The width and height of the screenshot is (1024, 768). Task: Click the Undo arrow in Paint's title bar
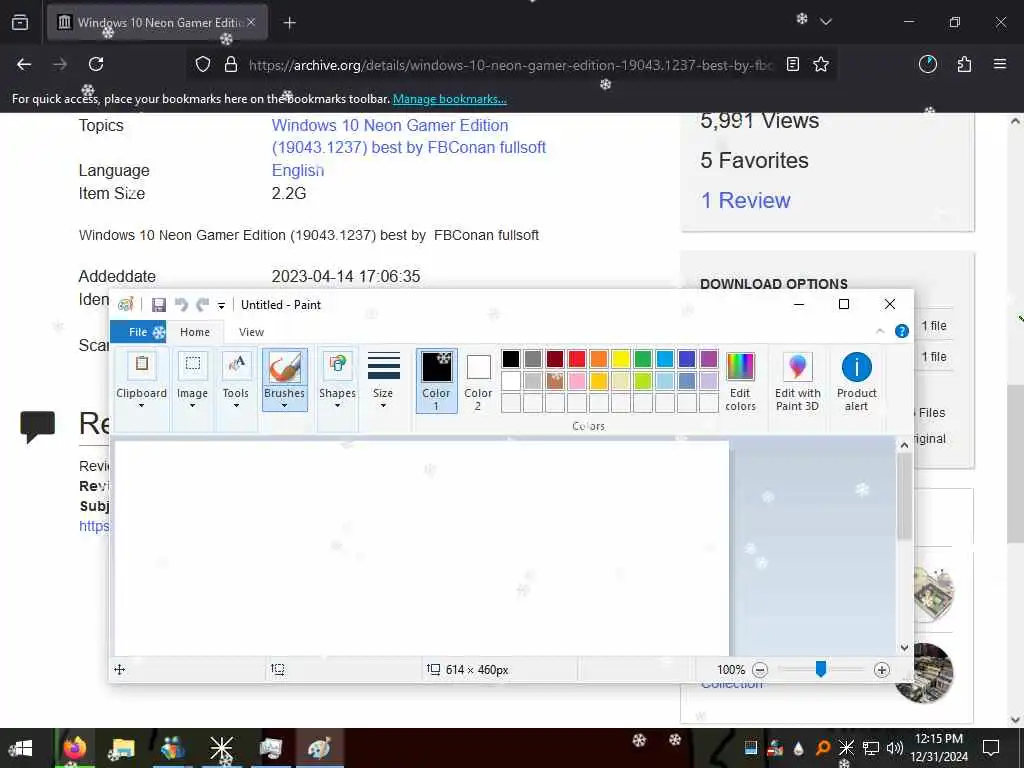[x=181, y=305]
